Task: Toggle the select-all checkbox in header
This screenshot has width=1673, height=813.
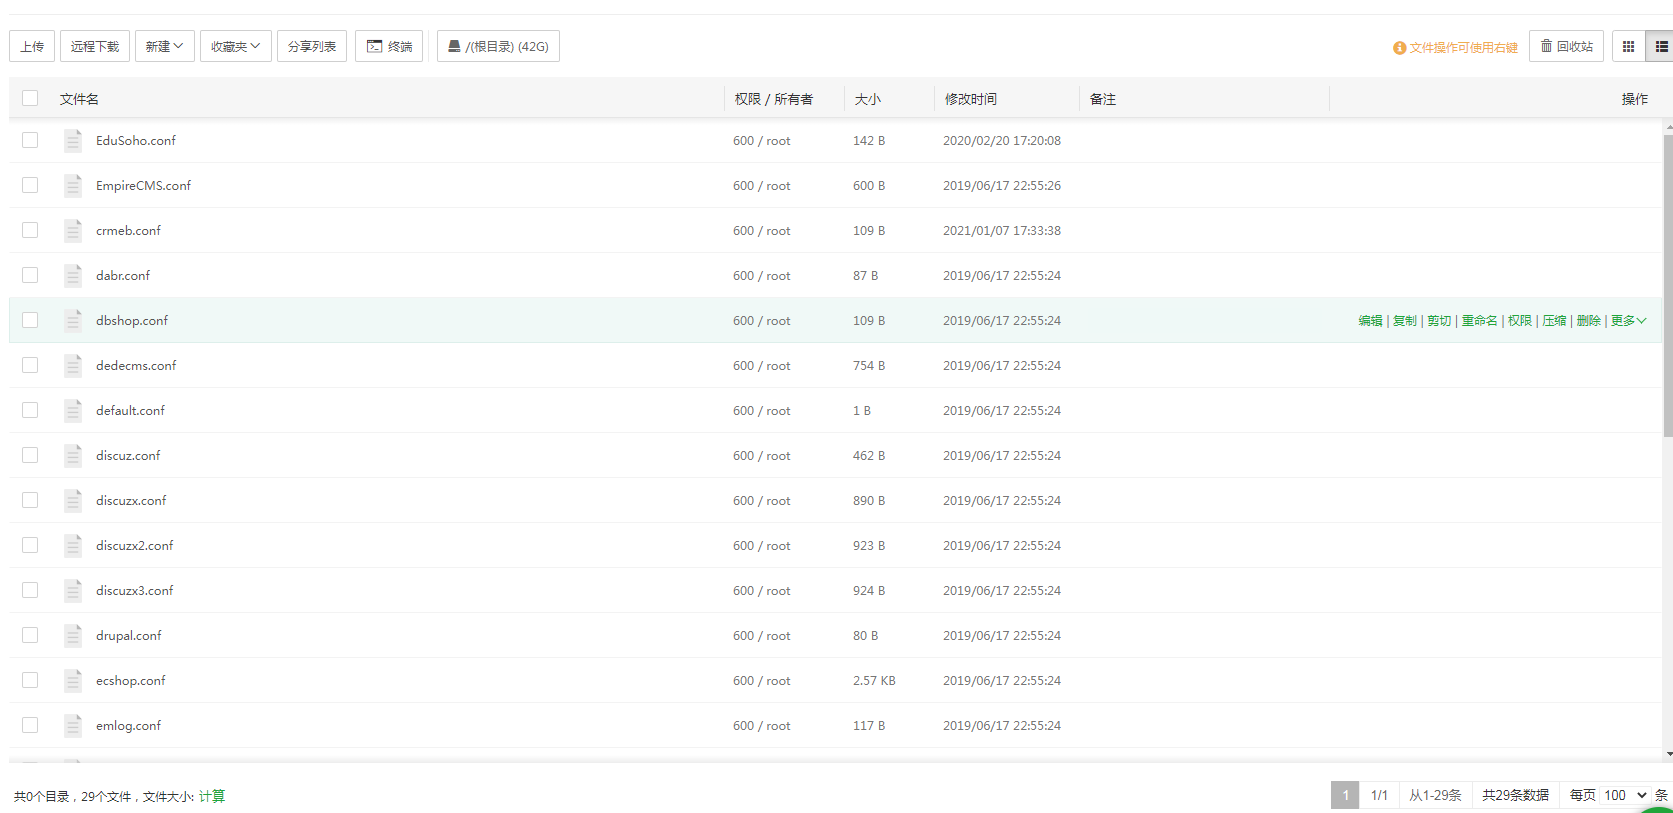Action: click(x=30, y=98)
